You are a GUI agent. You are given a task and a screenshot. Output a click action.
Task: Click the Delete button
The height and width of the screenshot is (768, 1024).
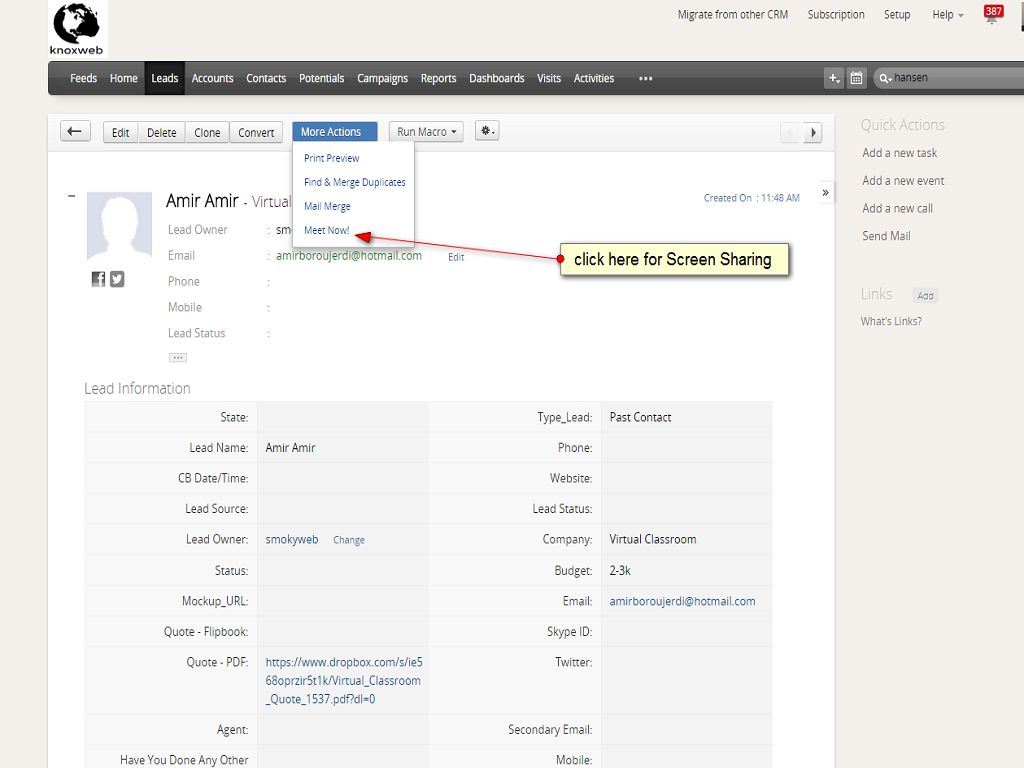[x=161, y=133]
